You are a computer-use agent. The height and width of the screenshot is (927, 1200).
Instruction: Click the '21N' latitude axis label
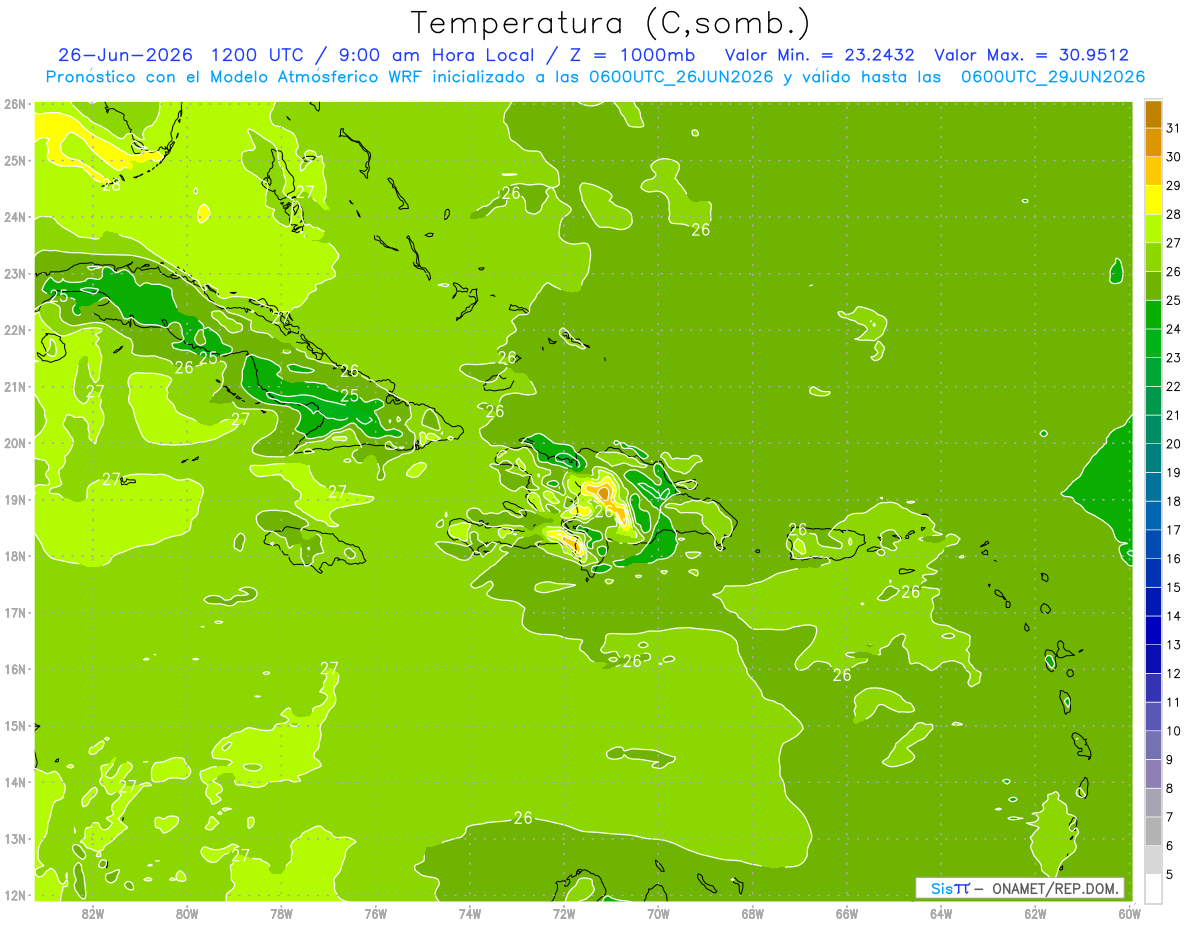coord(15,386)
